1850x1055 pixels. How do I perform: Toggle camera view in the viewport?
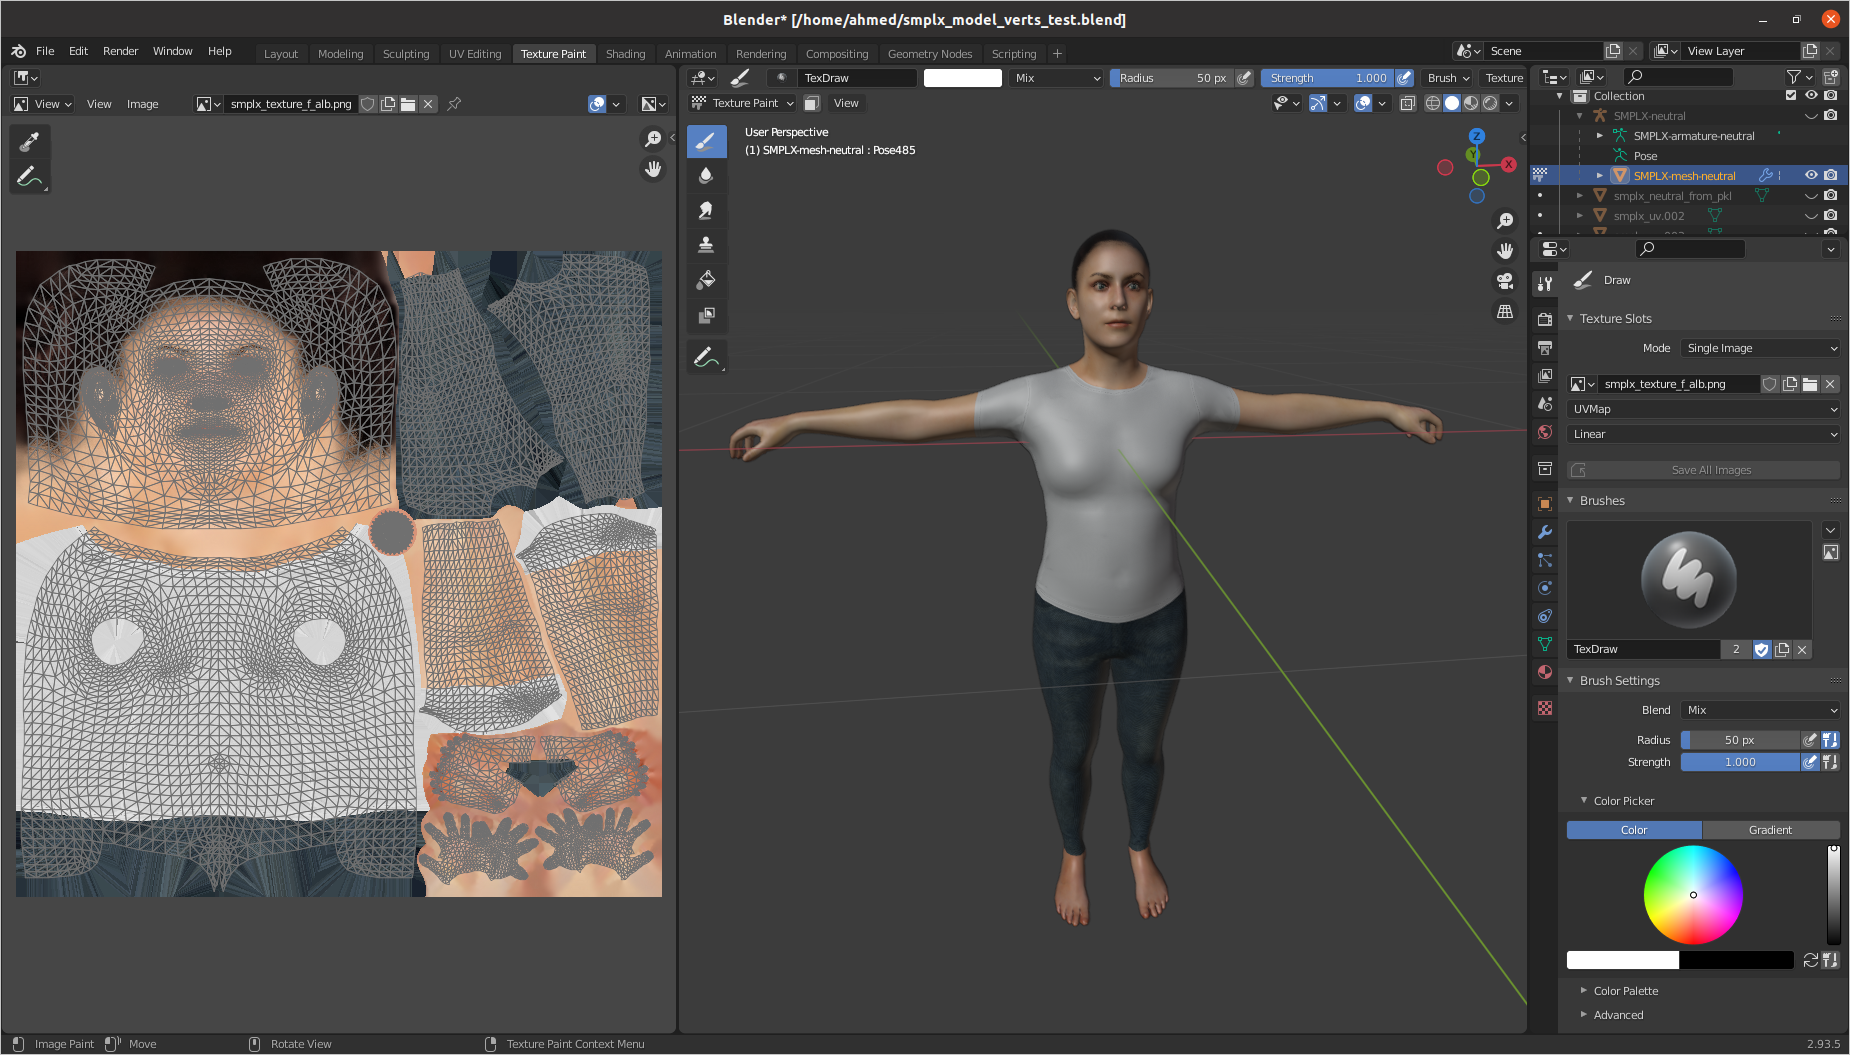1505,281
